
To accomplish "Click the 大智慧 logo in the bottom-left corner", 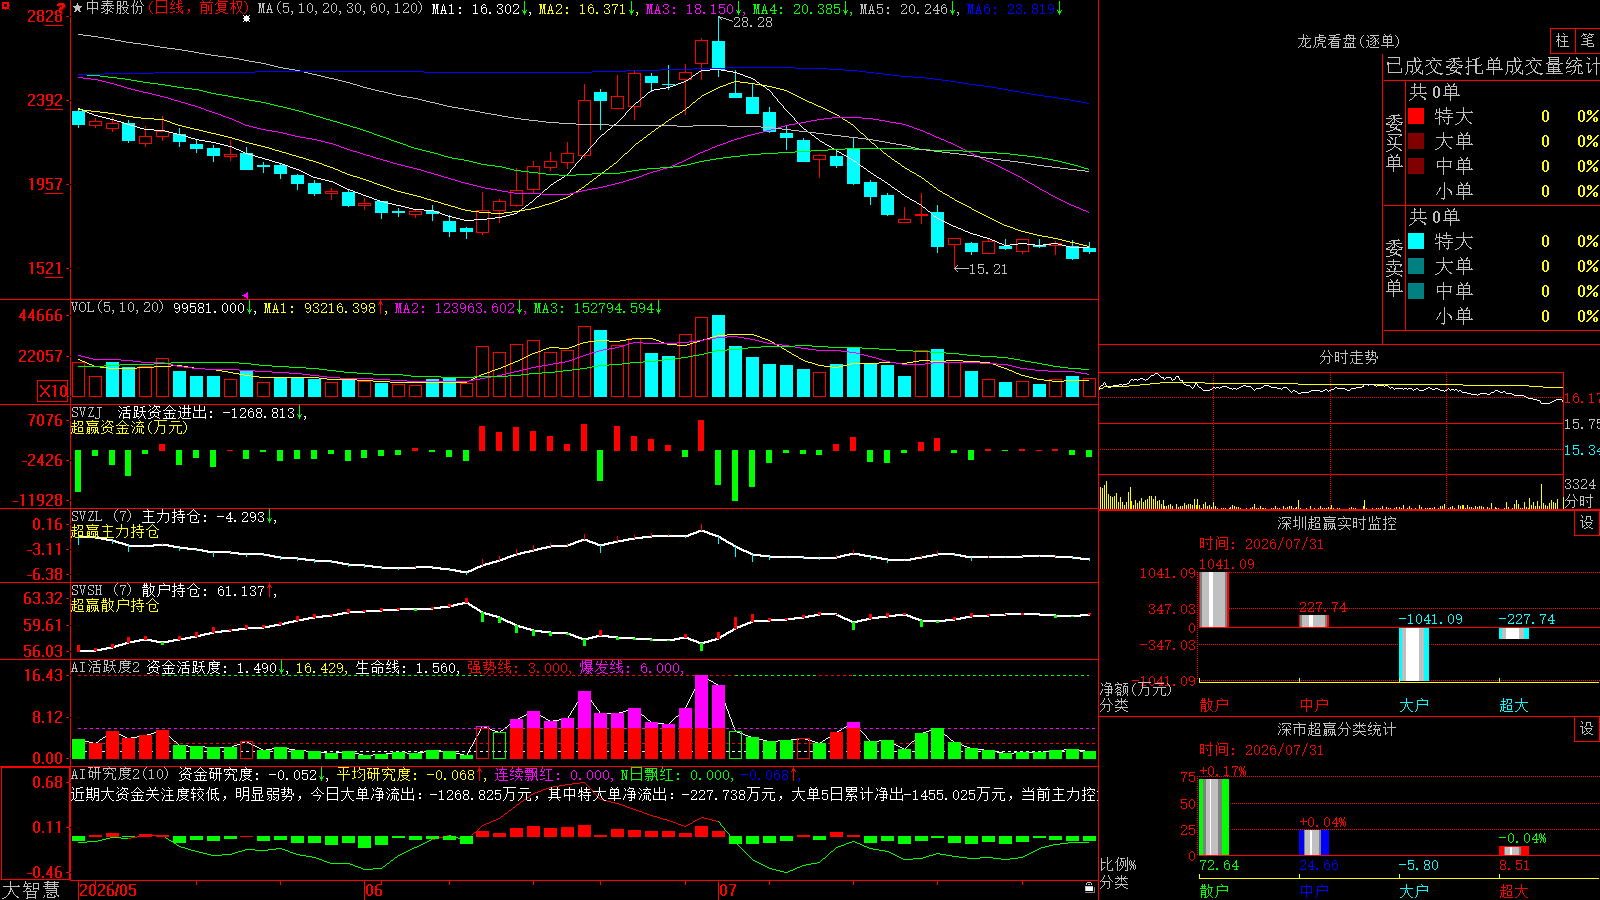I will [31, 890].
